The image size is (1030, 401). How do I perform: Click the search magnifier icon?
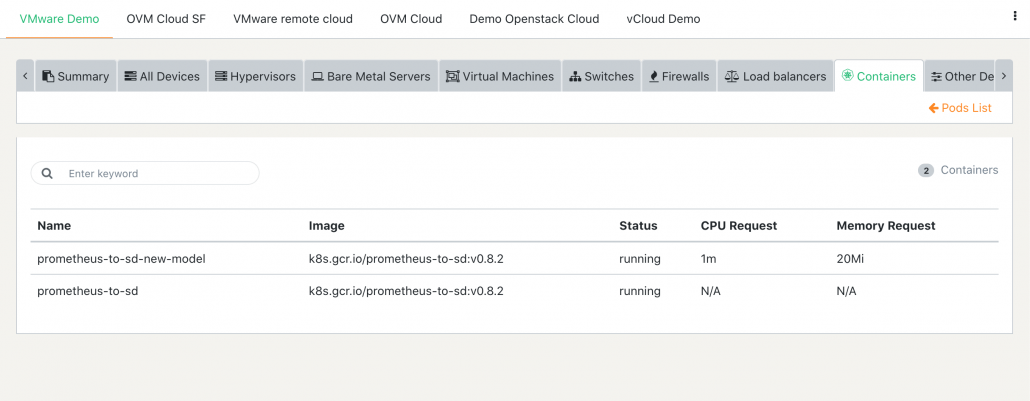[x=47, y=174]
